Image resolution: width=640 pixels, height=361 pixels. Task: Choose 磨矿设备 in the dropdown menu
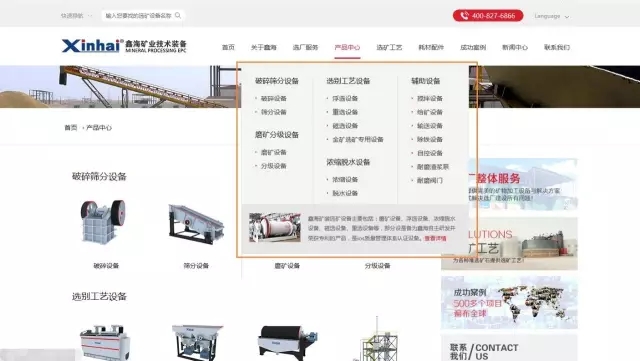click(273, 152)
